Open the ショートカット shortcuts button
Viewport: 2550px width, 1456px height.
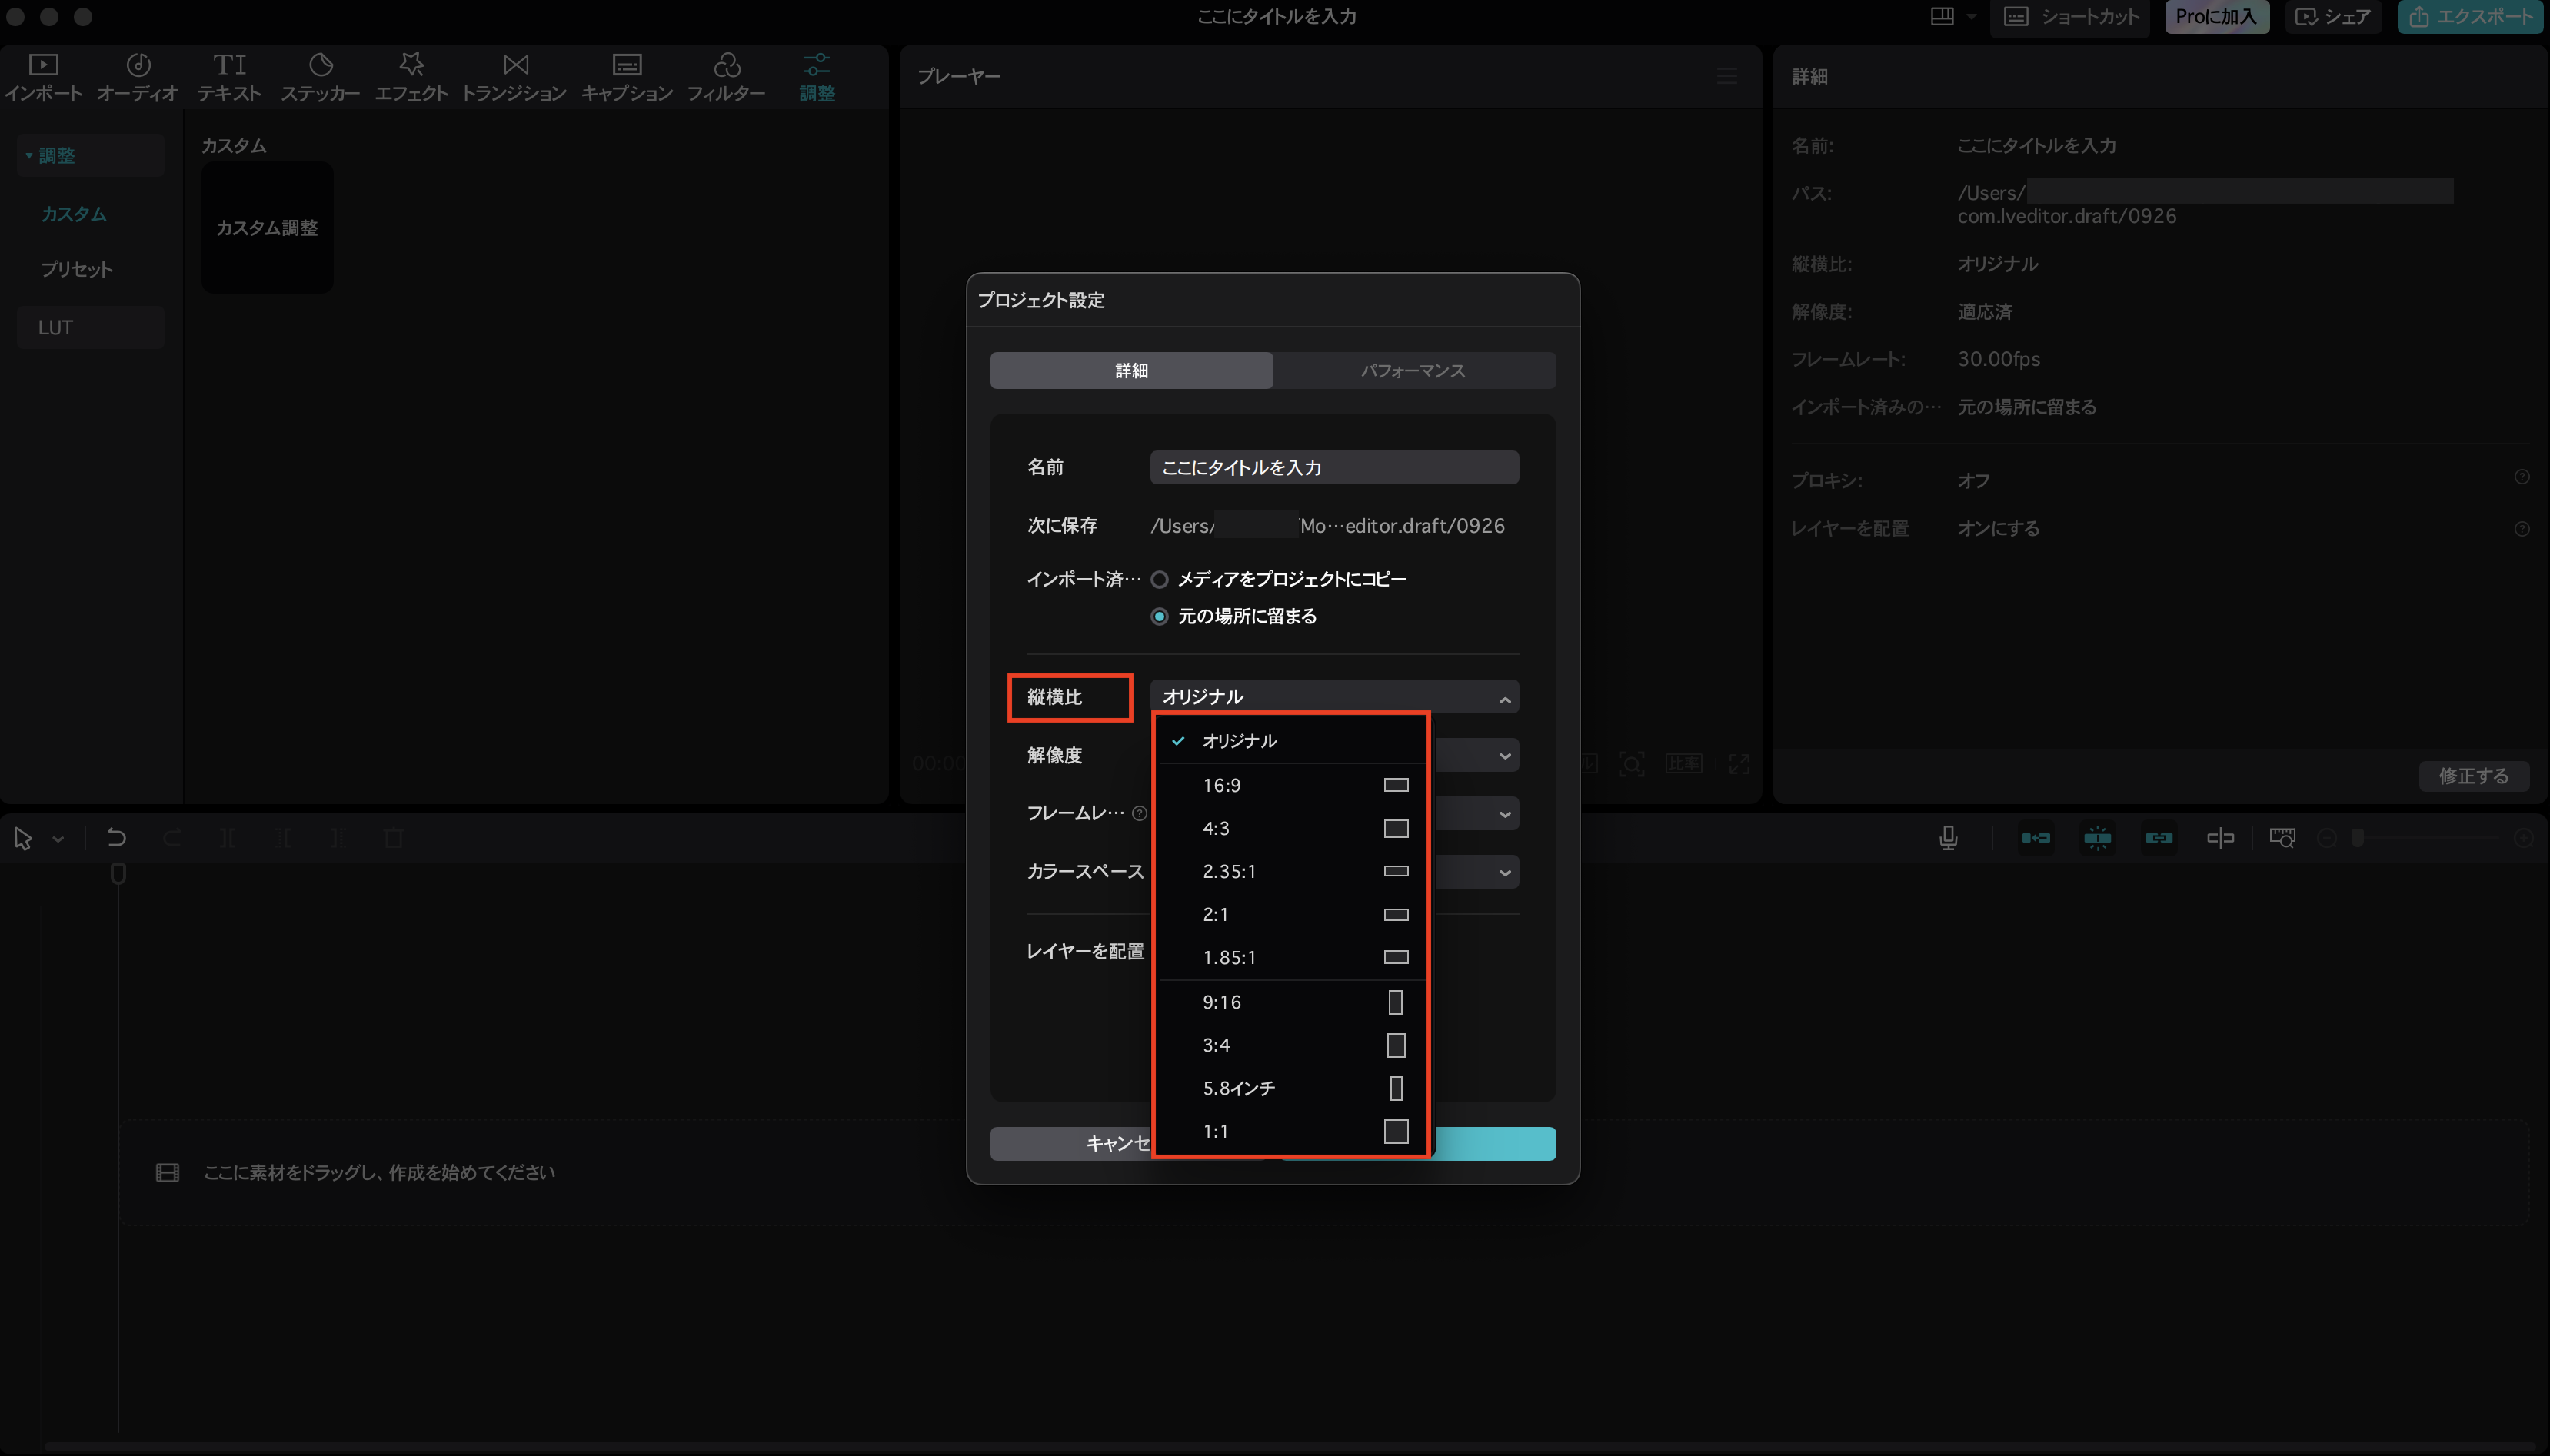coord(2070,17)
